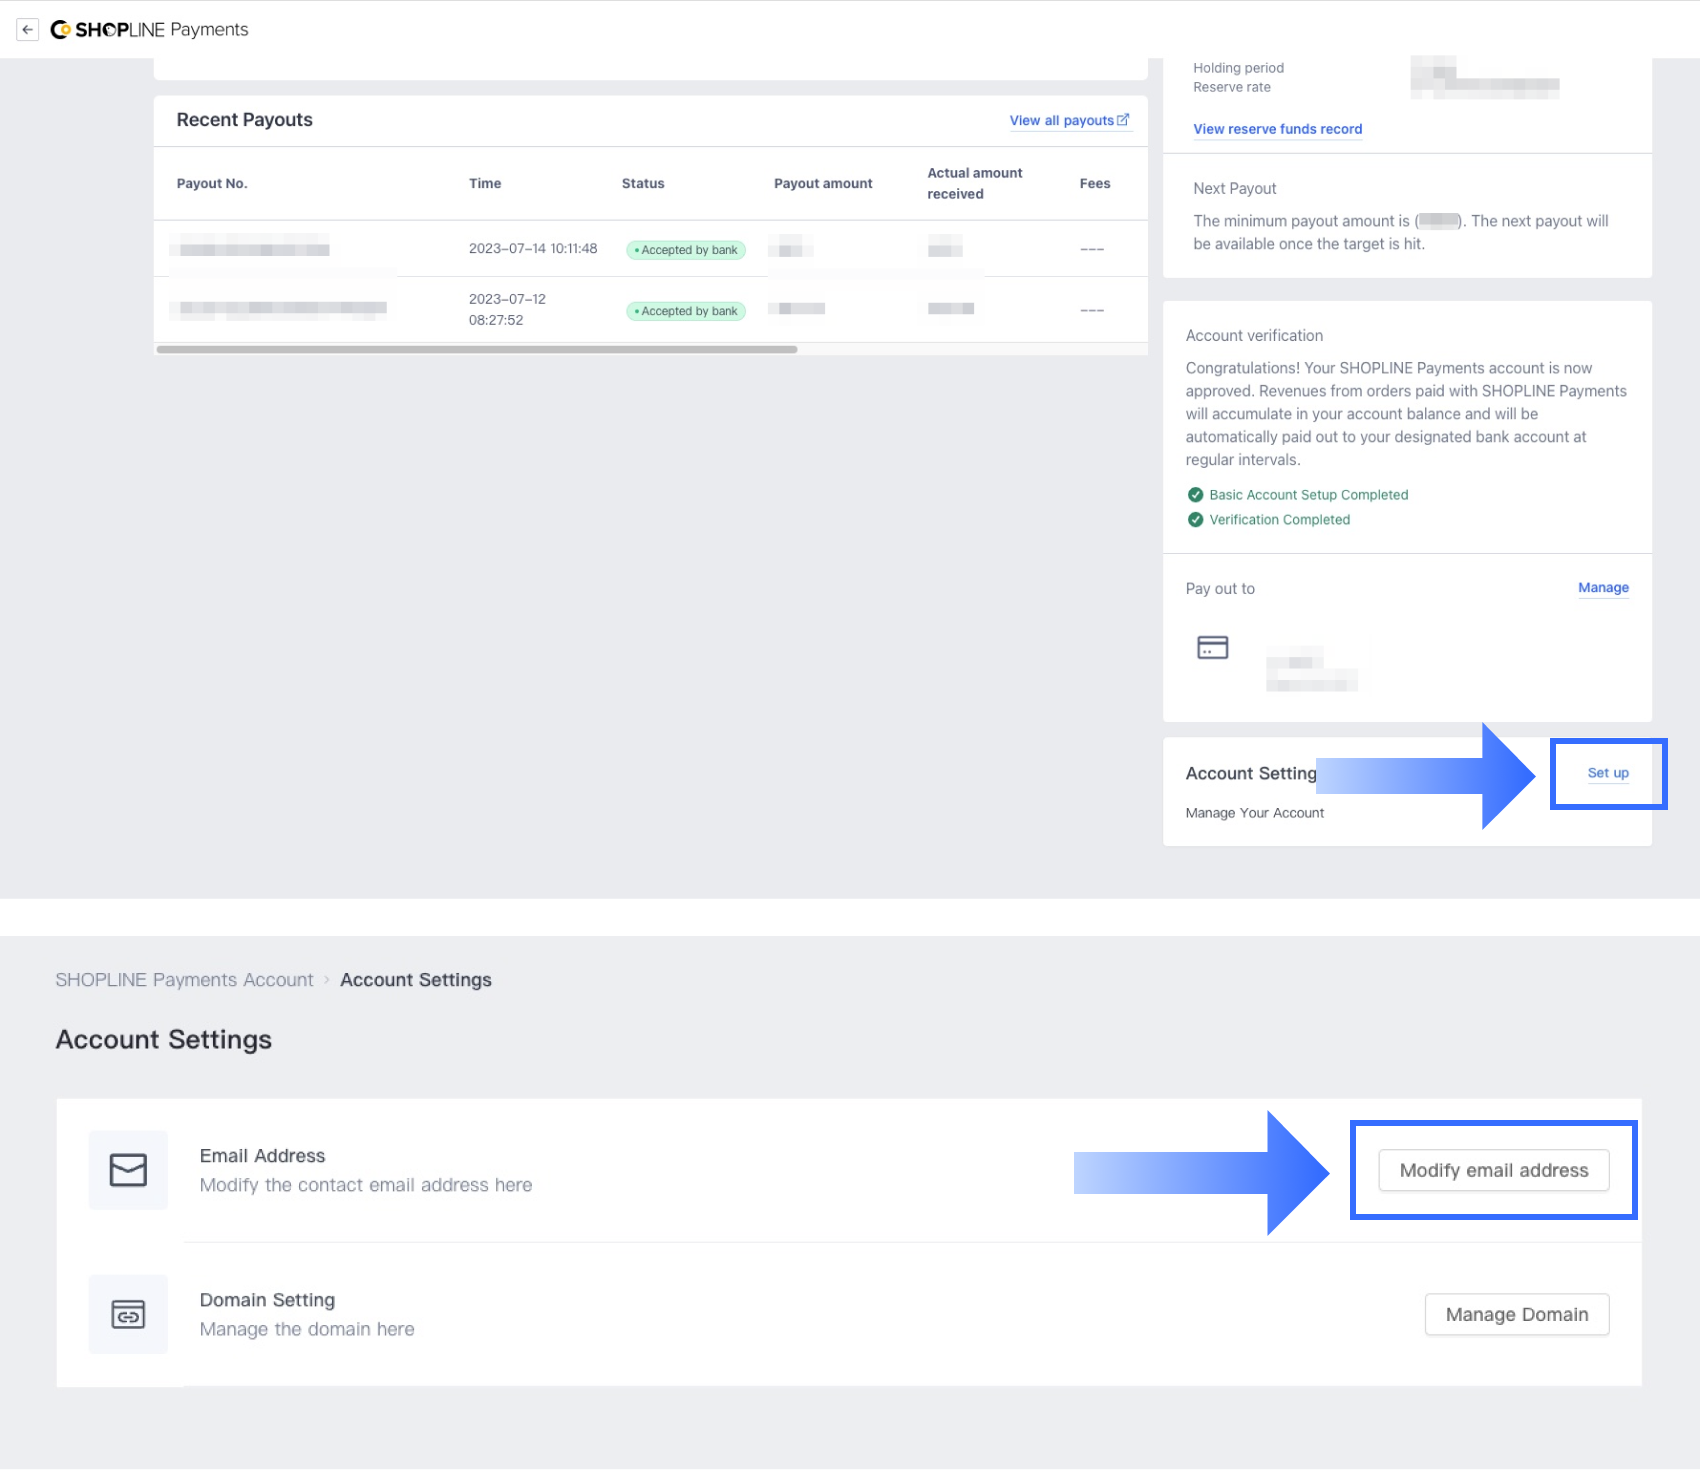Viewport: 1700px width, 1470px height.
Task: Click Manage next to Pay out to
Action: pyautogui.click(x=1603, y=587)
